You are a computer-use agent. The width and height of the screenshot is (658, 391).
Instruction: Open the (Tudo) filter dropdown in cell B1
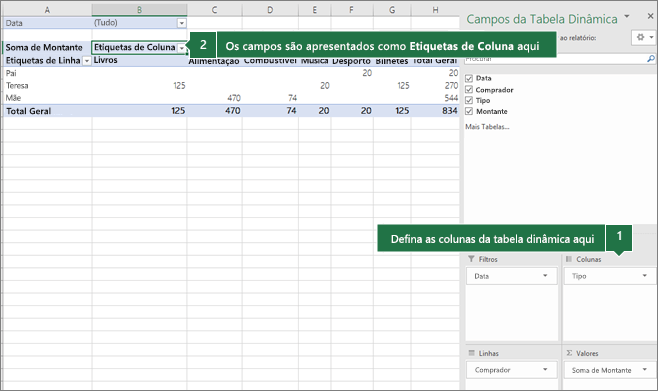coord(182,23)
